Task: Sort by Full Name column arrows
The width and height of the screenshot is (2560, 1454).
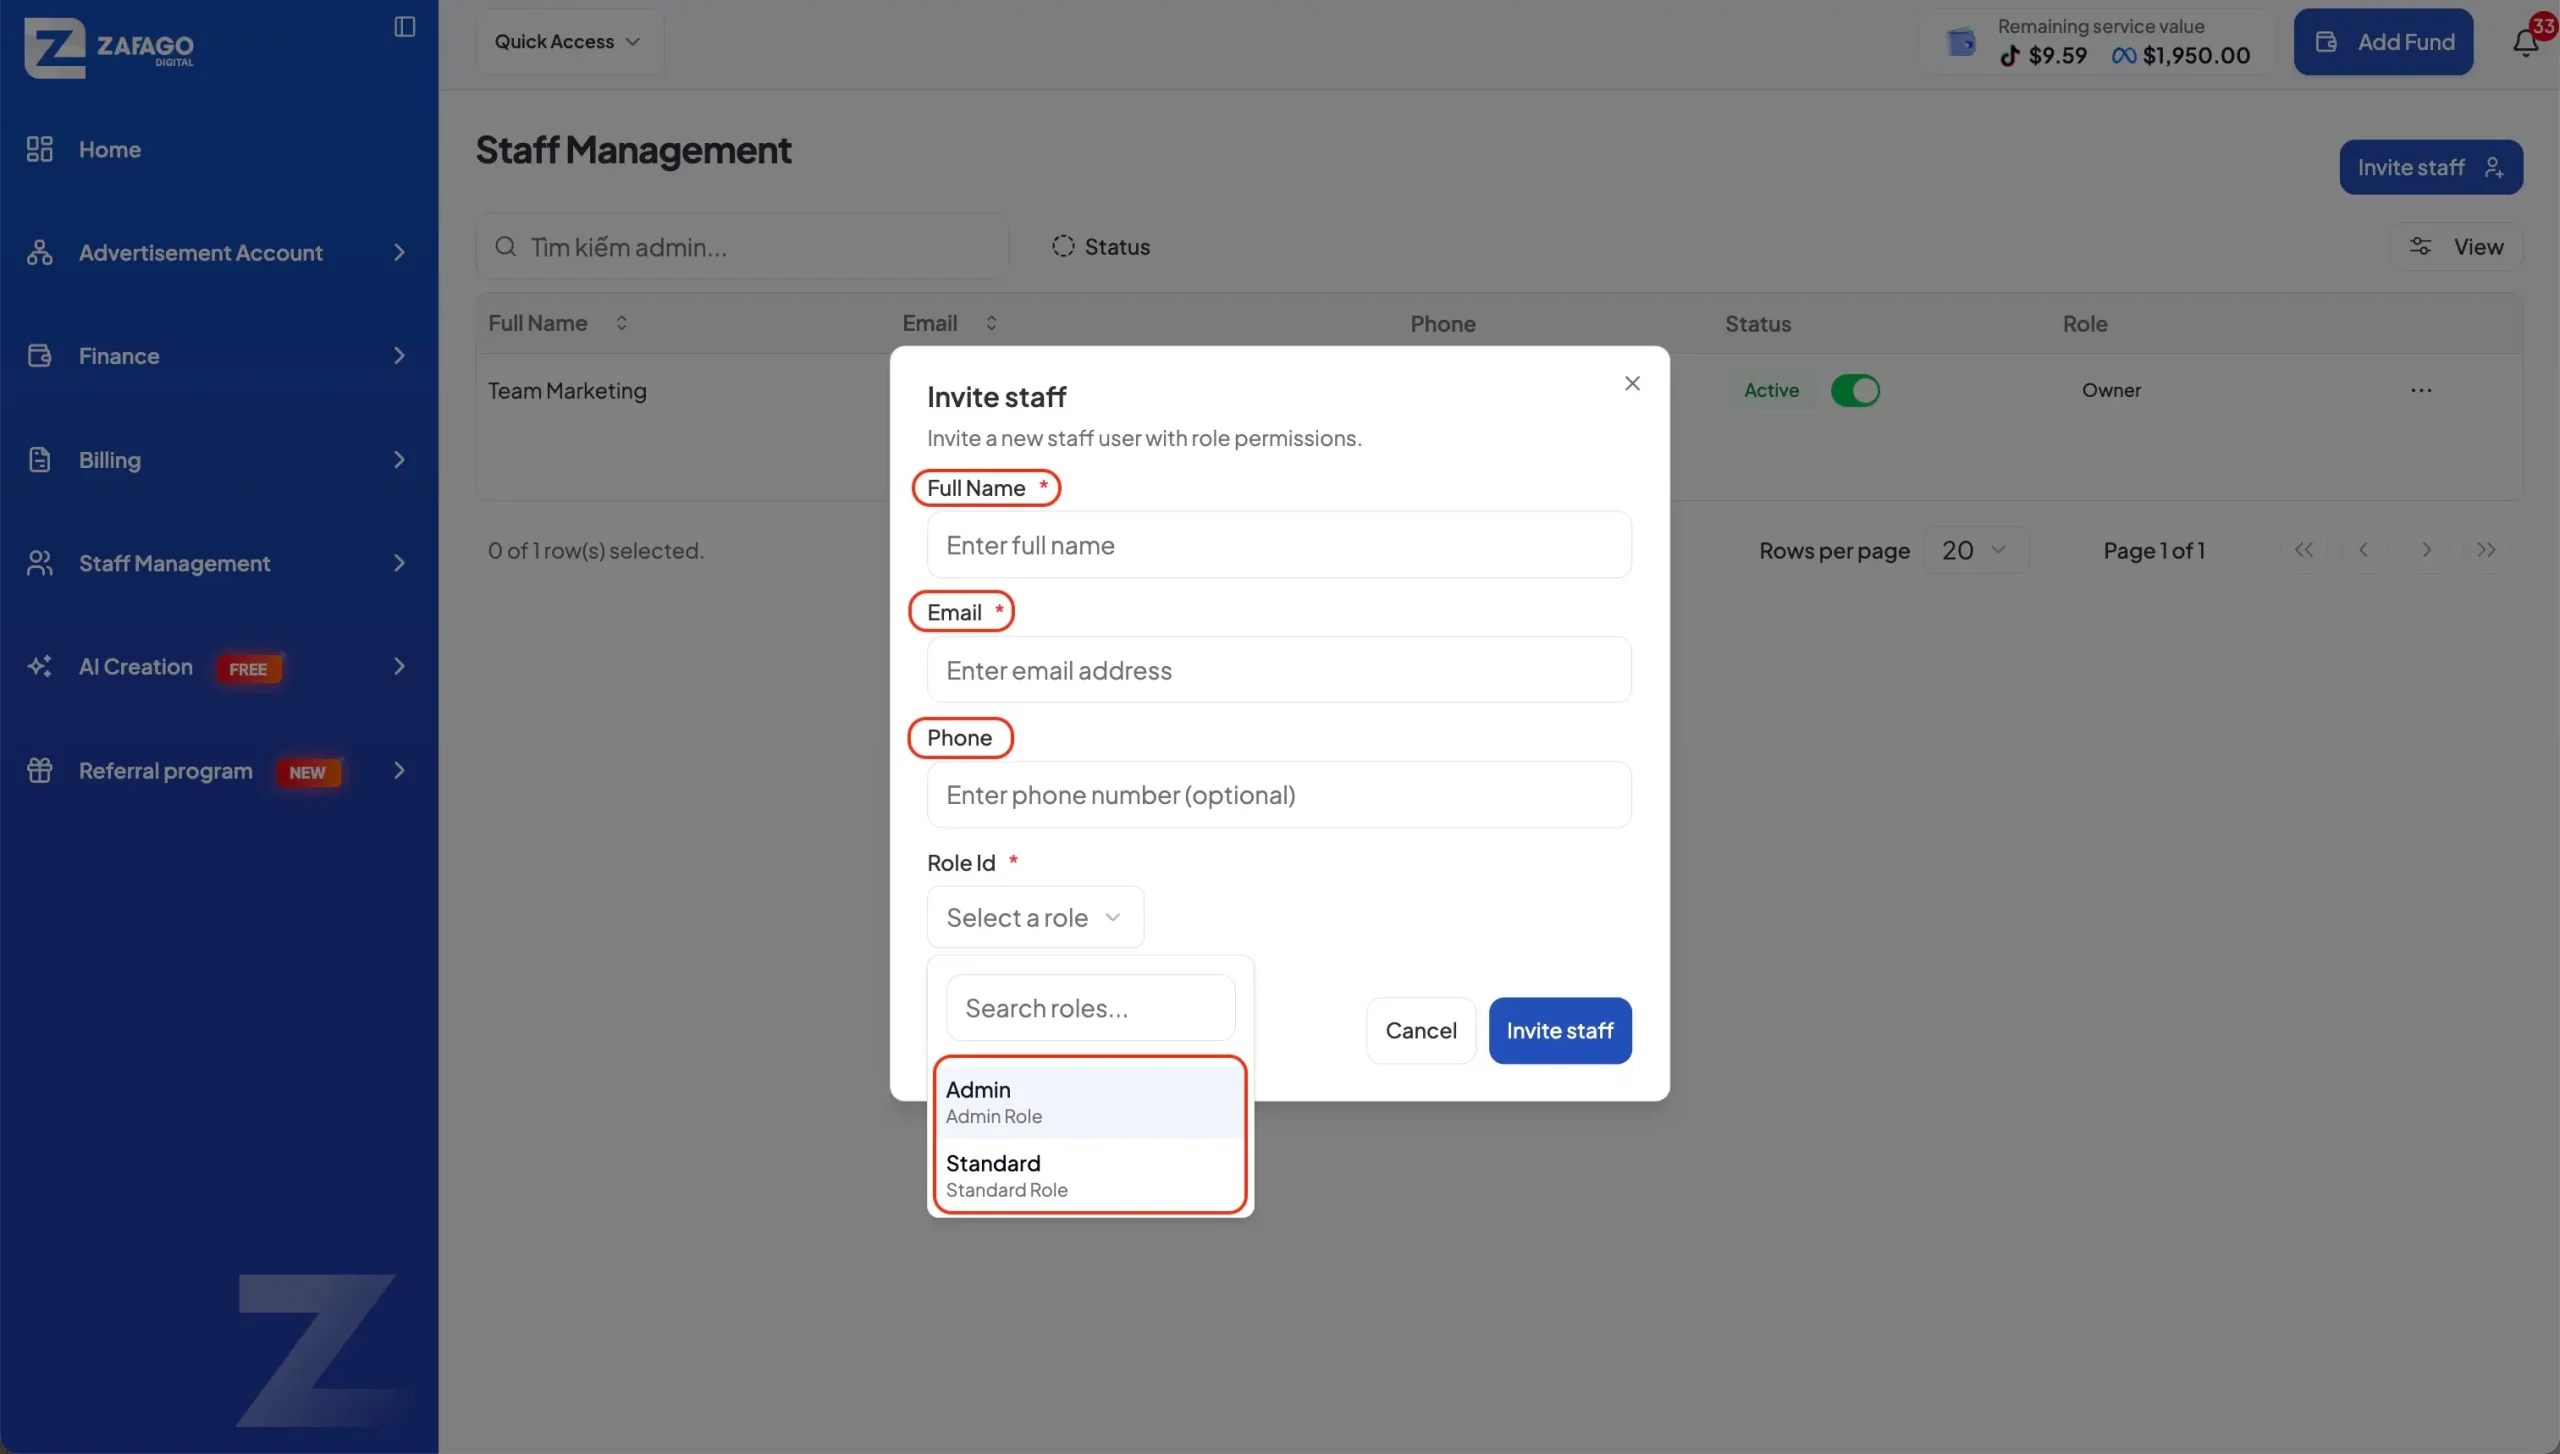Action: pos(621,323)
